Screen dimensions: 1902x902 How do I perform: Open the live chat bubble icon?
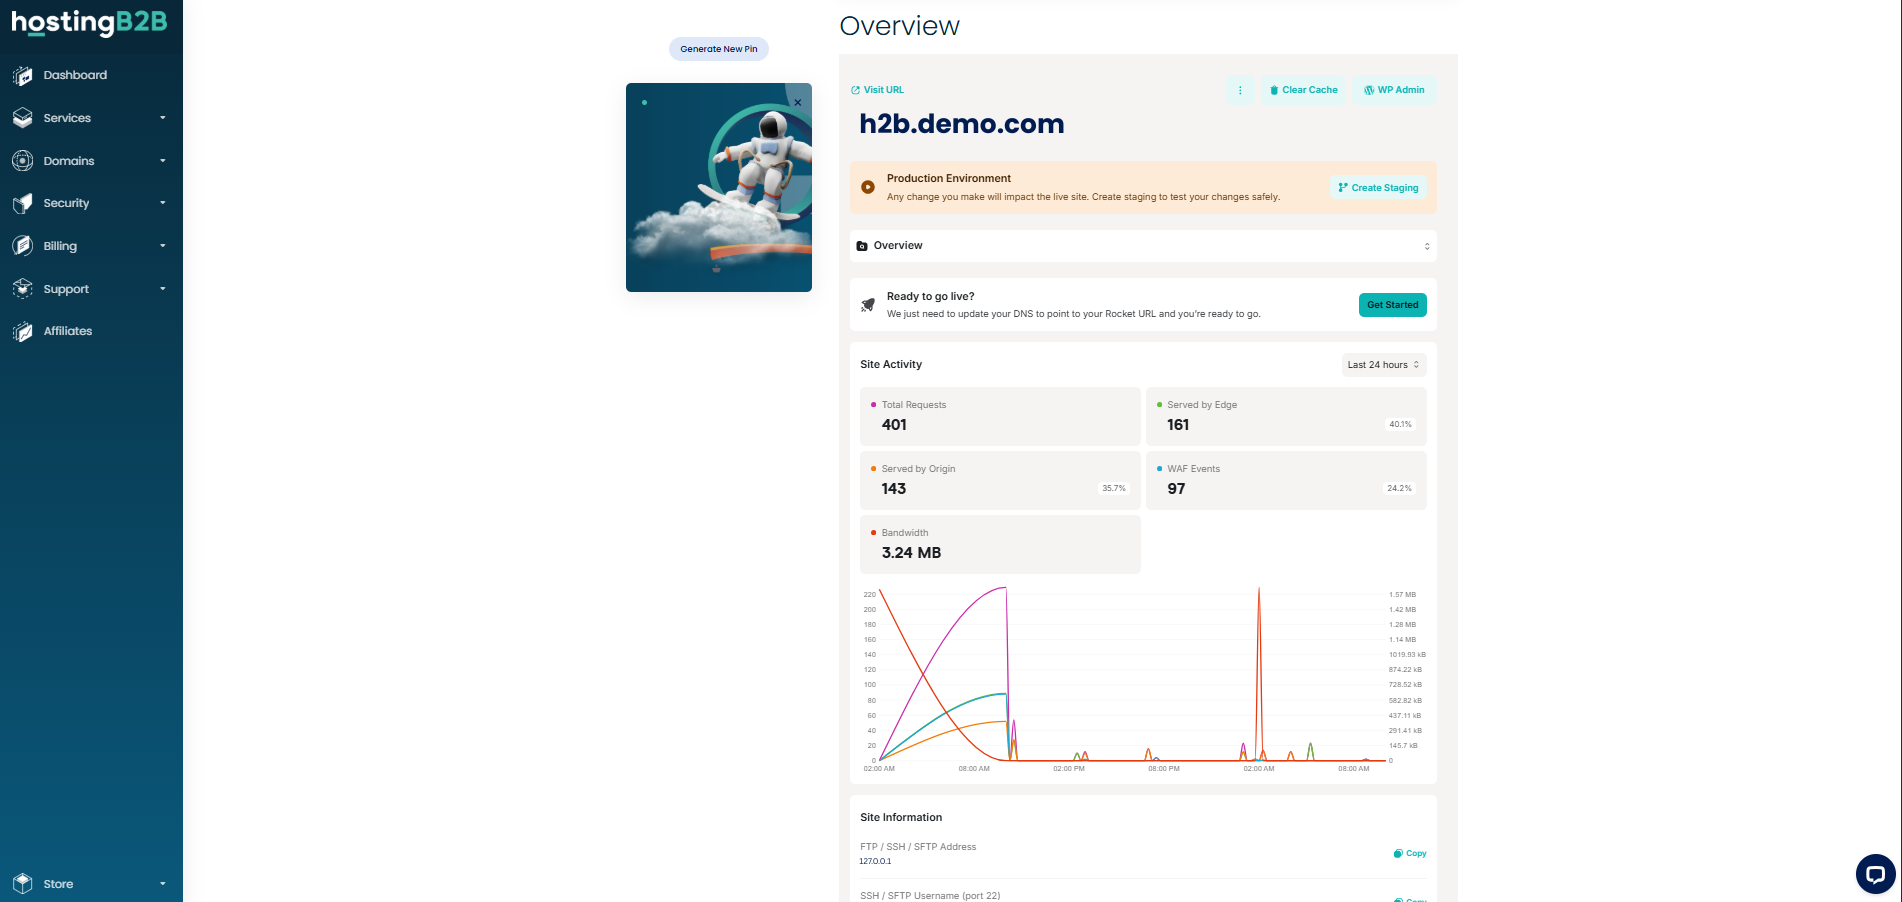tap(1875, 873)
